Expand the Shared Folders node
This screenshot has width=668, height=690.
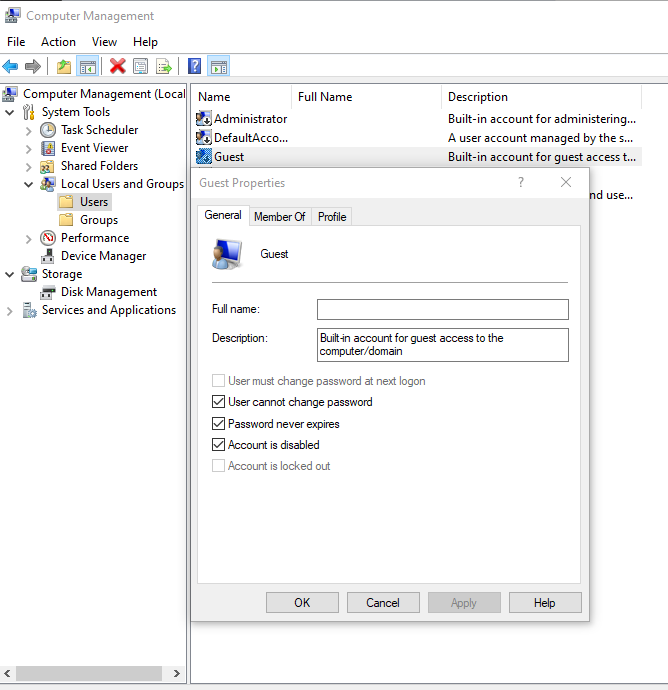(x=29, y=167)
